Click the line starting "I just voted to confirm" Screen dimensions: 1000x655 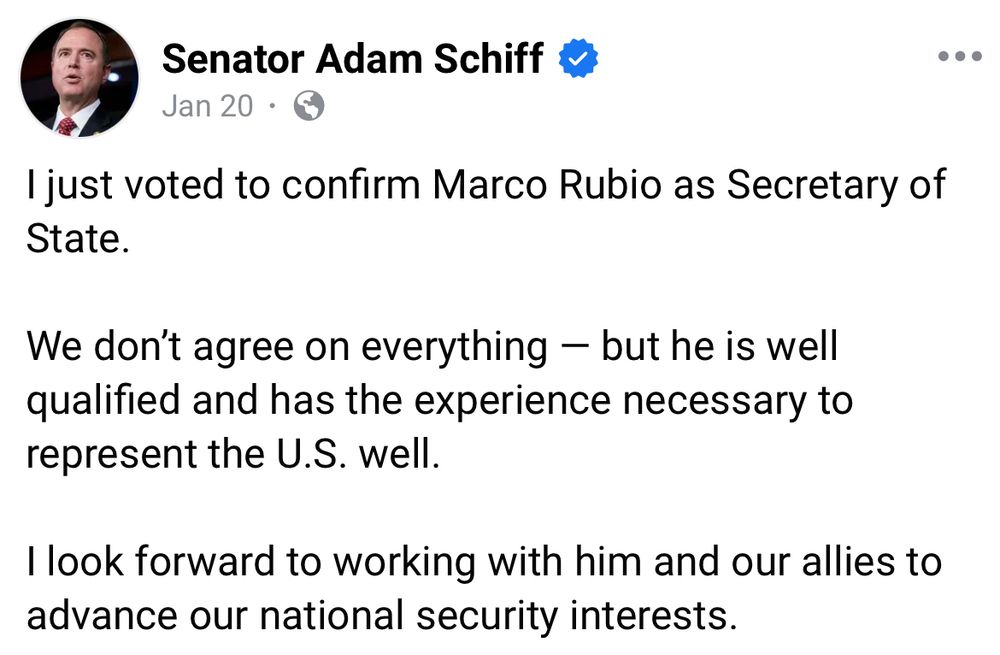pos(486,186)
